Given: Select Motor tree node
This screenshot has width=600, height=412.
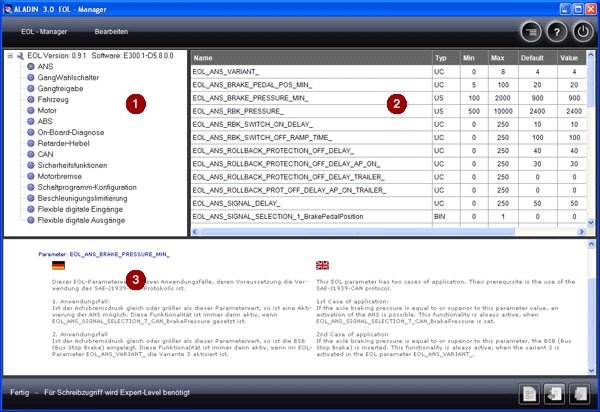Looking at the screenshot, I should tap(47, 111).
